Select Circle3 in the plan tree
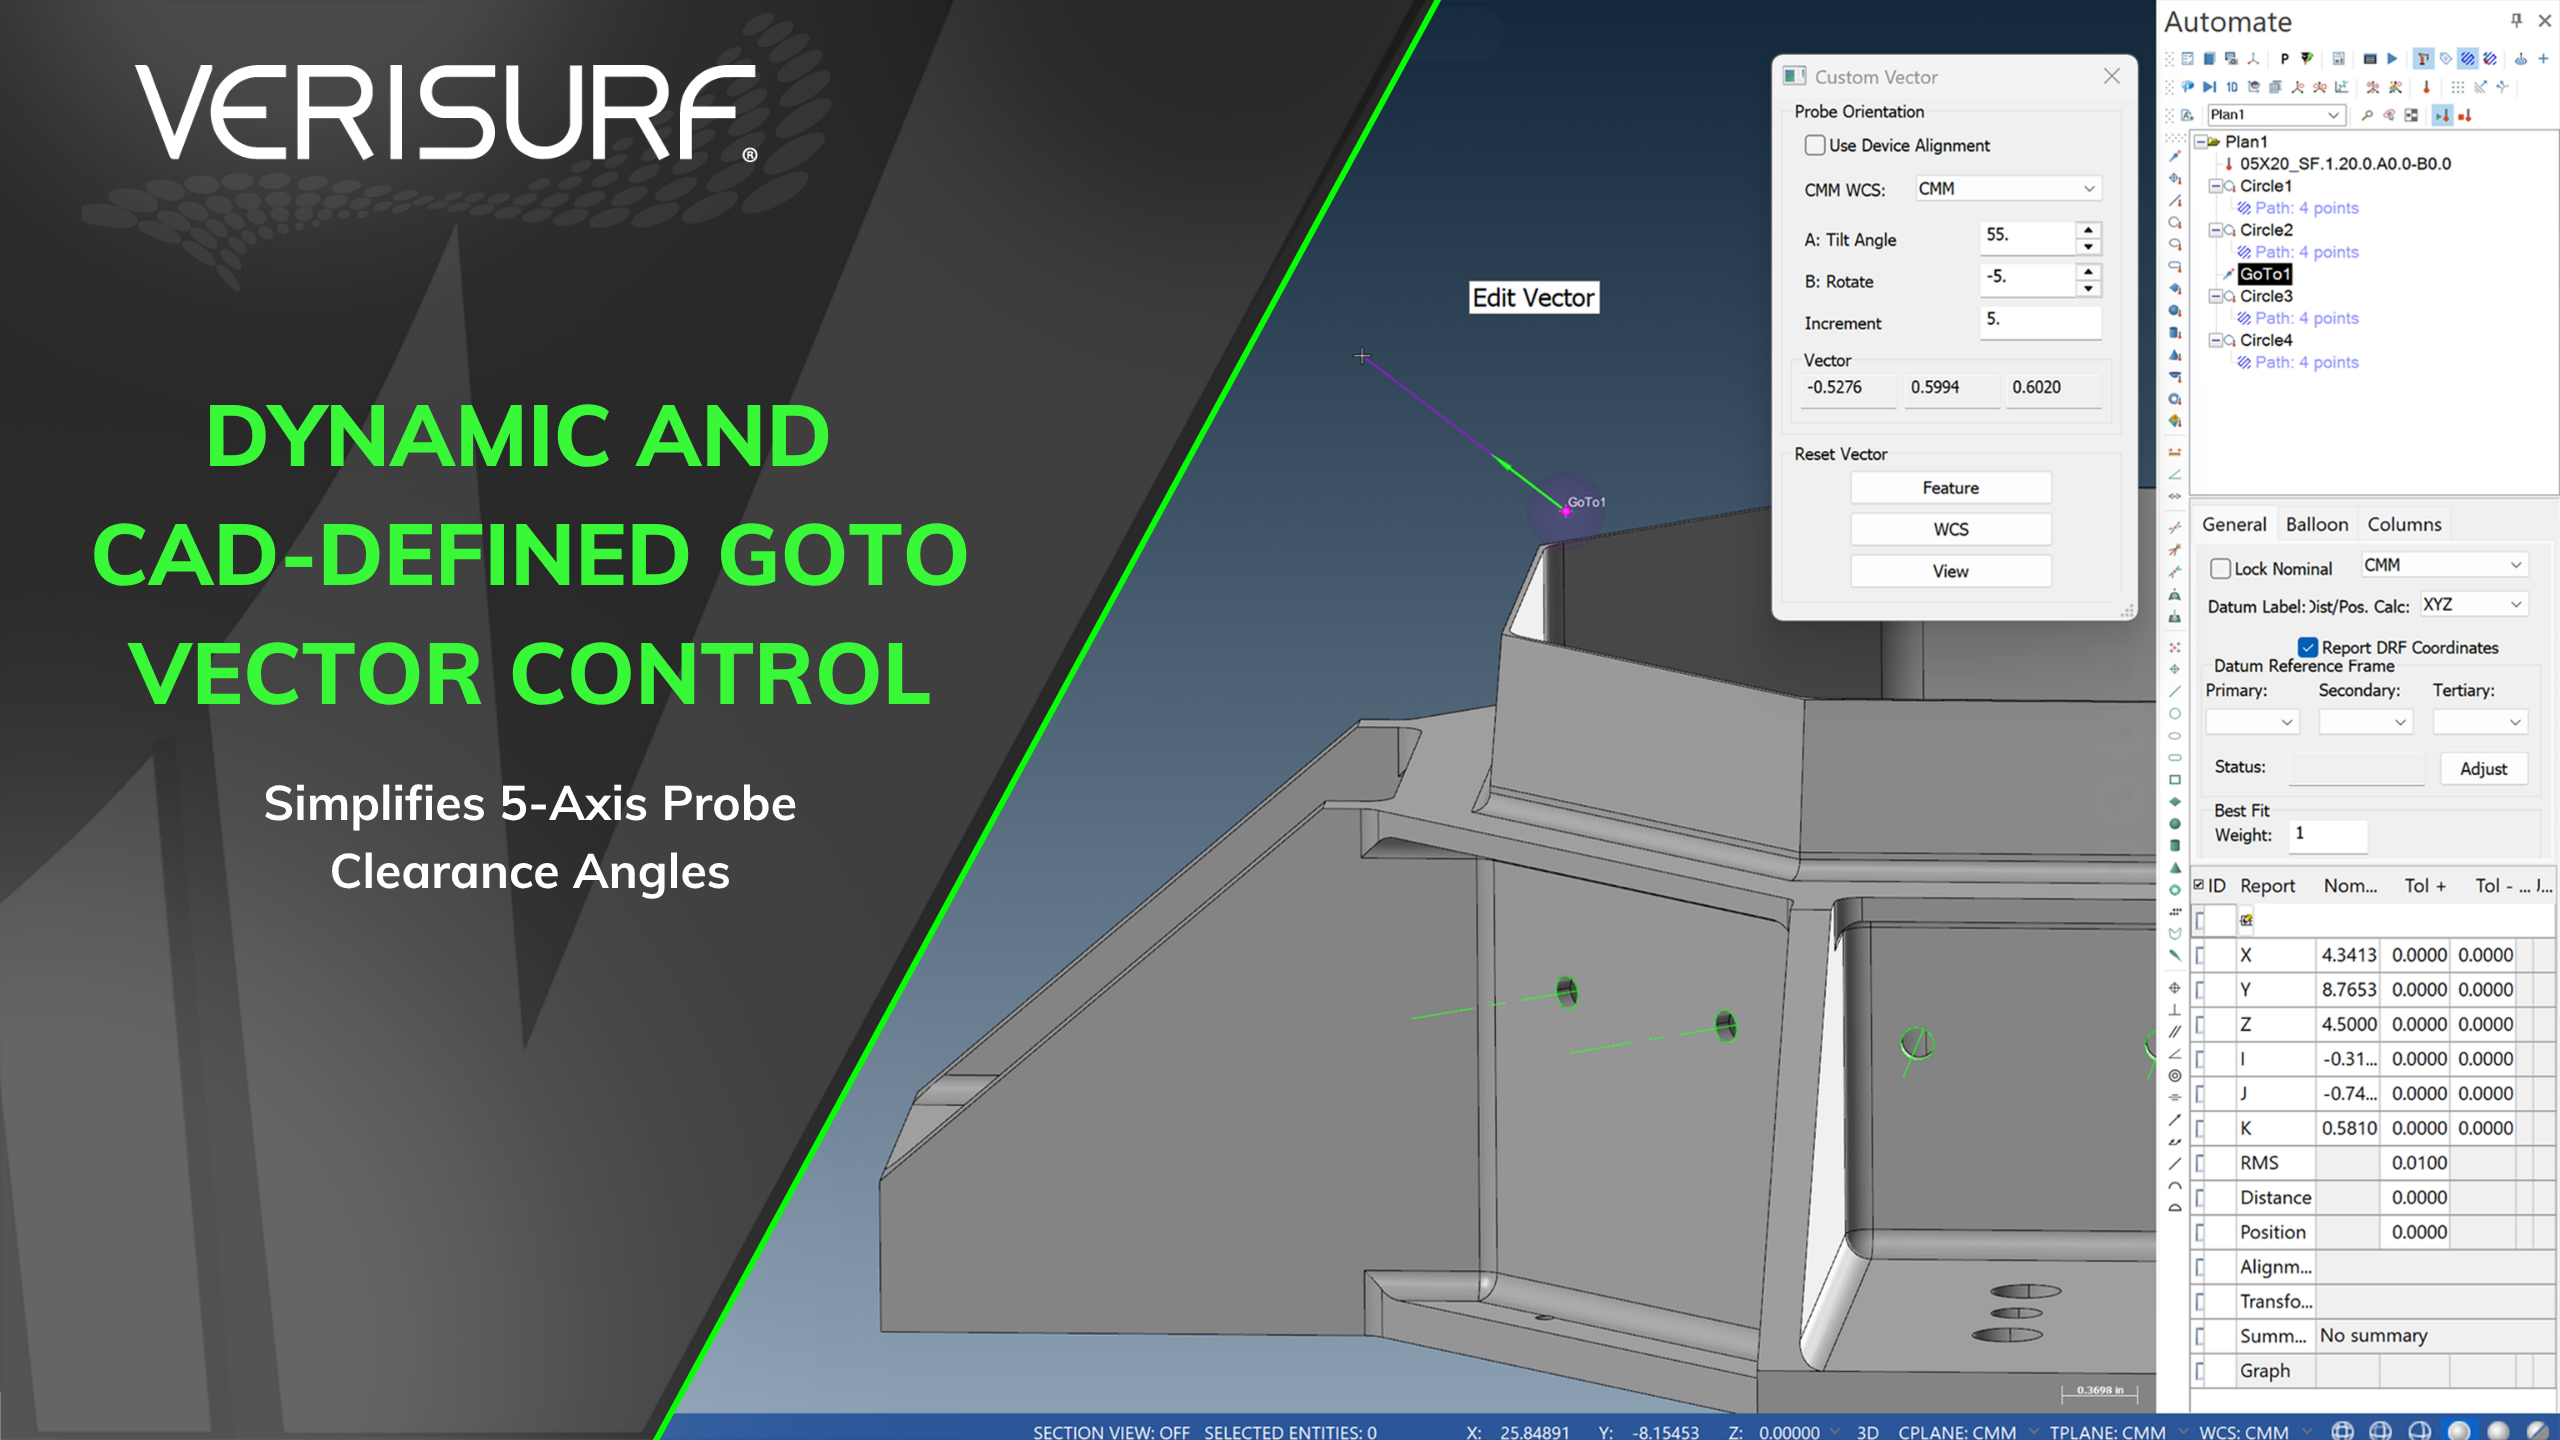The height and width of the screenshot is (1440, 2560). pos(2266,296)
